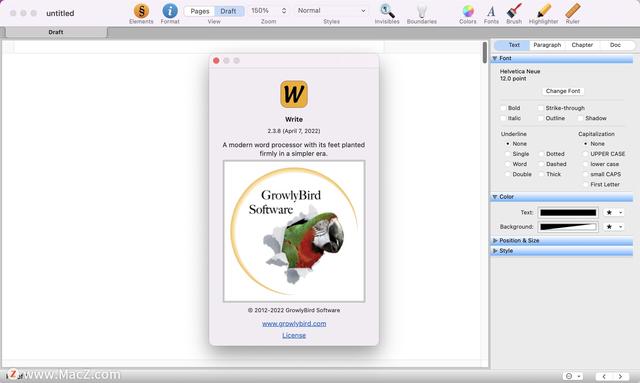Enable the Shadow checkbox
Viewport: 640px width, 383px height.
[580, 118]
